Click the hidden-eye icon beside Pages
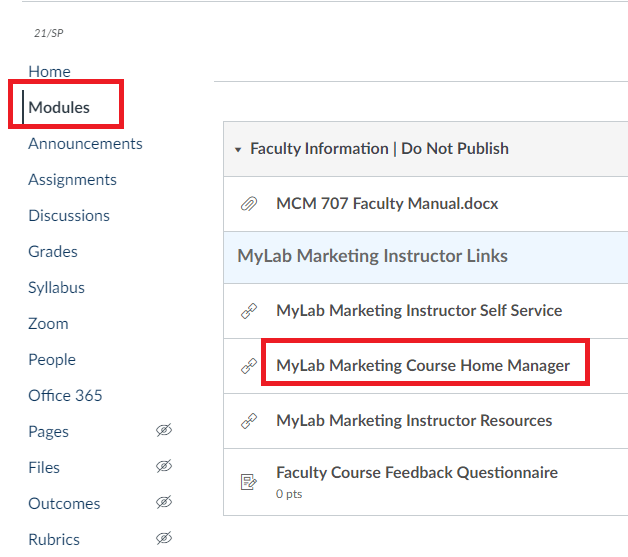Image resolution: width=628 pixels, height=557 pixels. pos(164,430)
